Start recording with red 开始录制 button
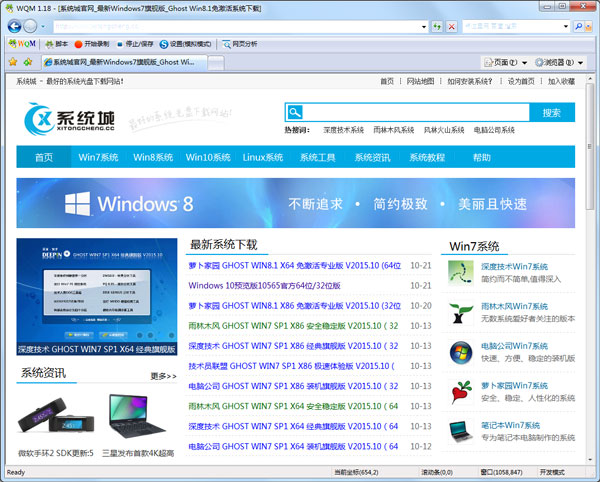The height and width of the screenshot is (482, 600). 92,44
